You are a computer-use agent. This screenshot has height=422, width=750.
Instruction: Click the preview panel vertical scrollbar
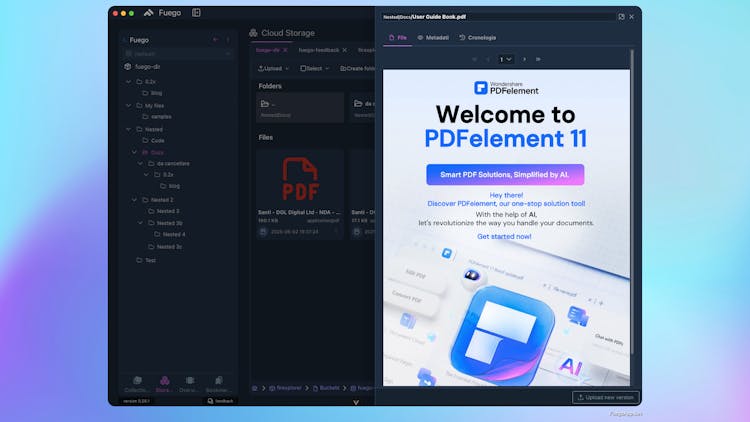[x=632, y=201]
